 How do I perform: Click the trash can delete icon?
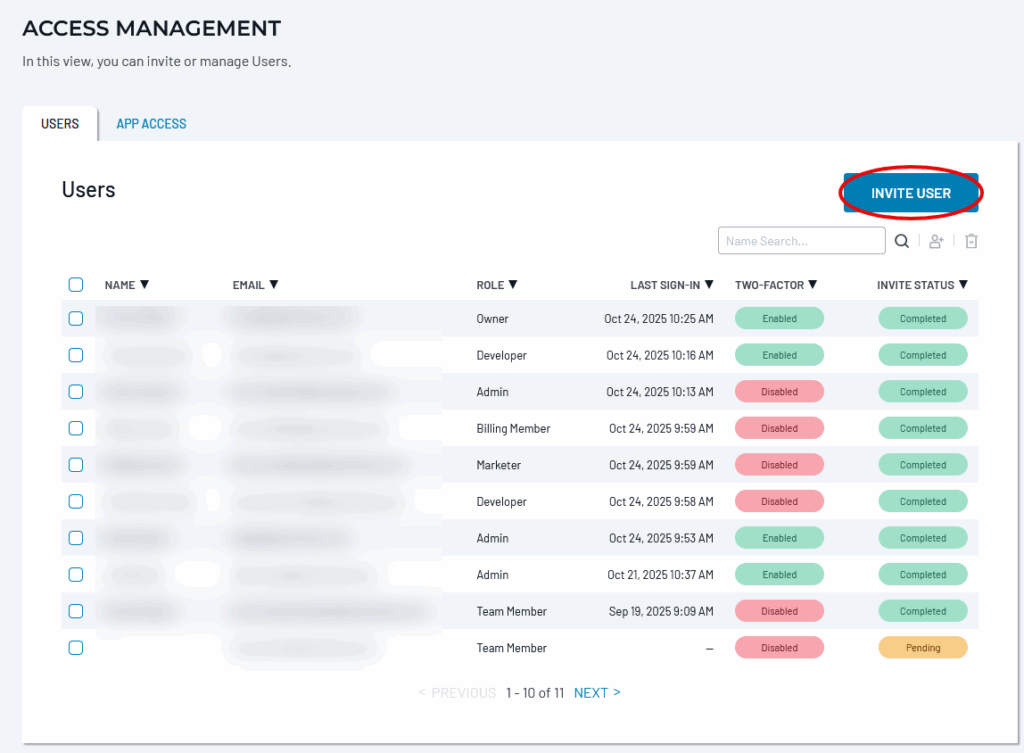tap(971, 241)
